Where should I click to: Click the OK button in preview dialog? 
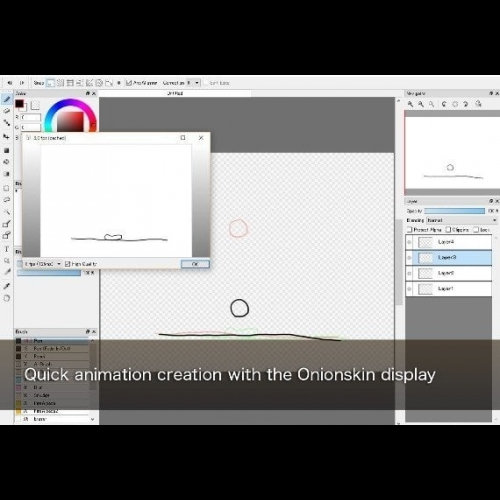coord(195,264)
